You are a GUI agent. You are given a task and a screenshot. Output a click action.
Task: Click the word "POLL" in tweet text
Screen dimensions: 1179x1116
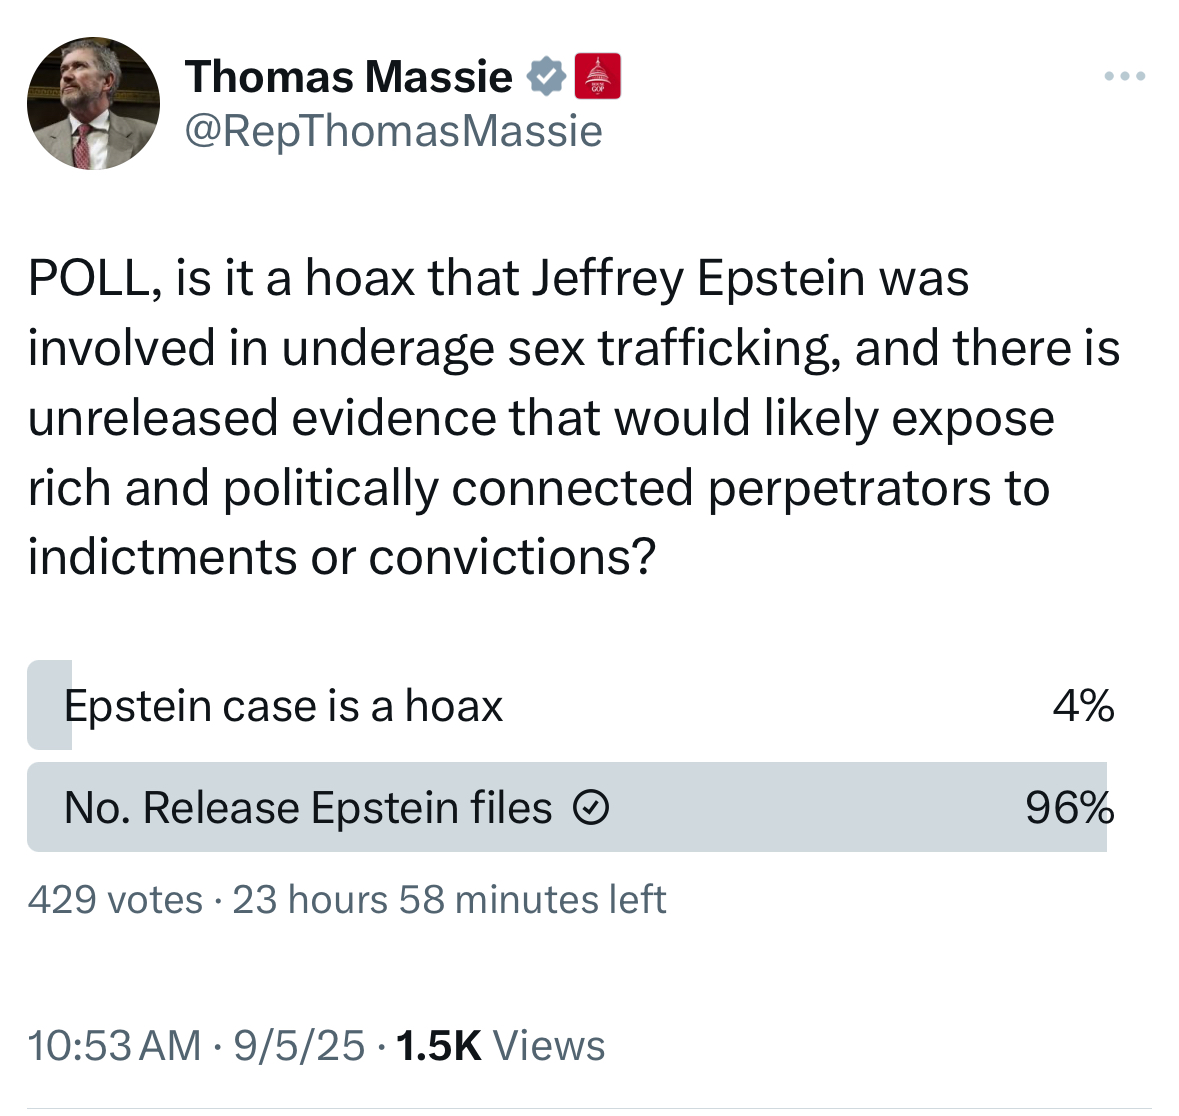[88, 279]
